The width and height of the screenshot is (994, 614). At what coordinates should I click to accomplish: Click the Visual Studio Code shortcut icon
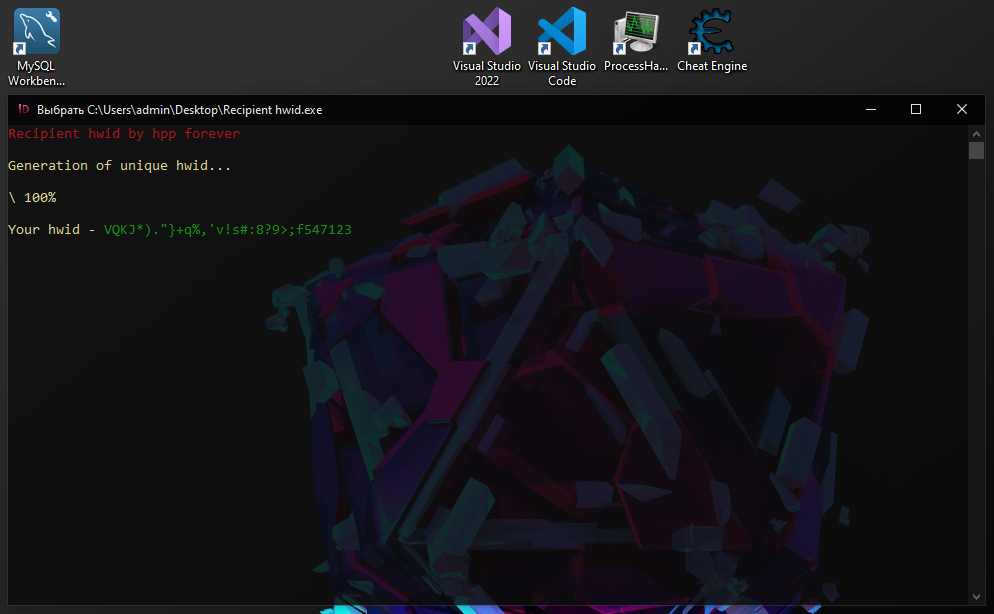pos(561,32)
